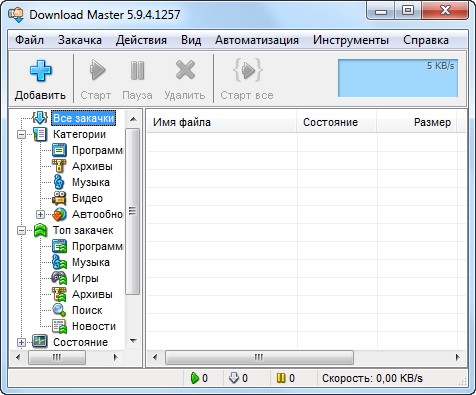This screenshot has height=395, width=476.
Task: Open the Справка menu
Action: [426, 40]
